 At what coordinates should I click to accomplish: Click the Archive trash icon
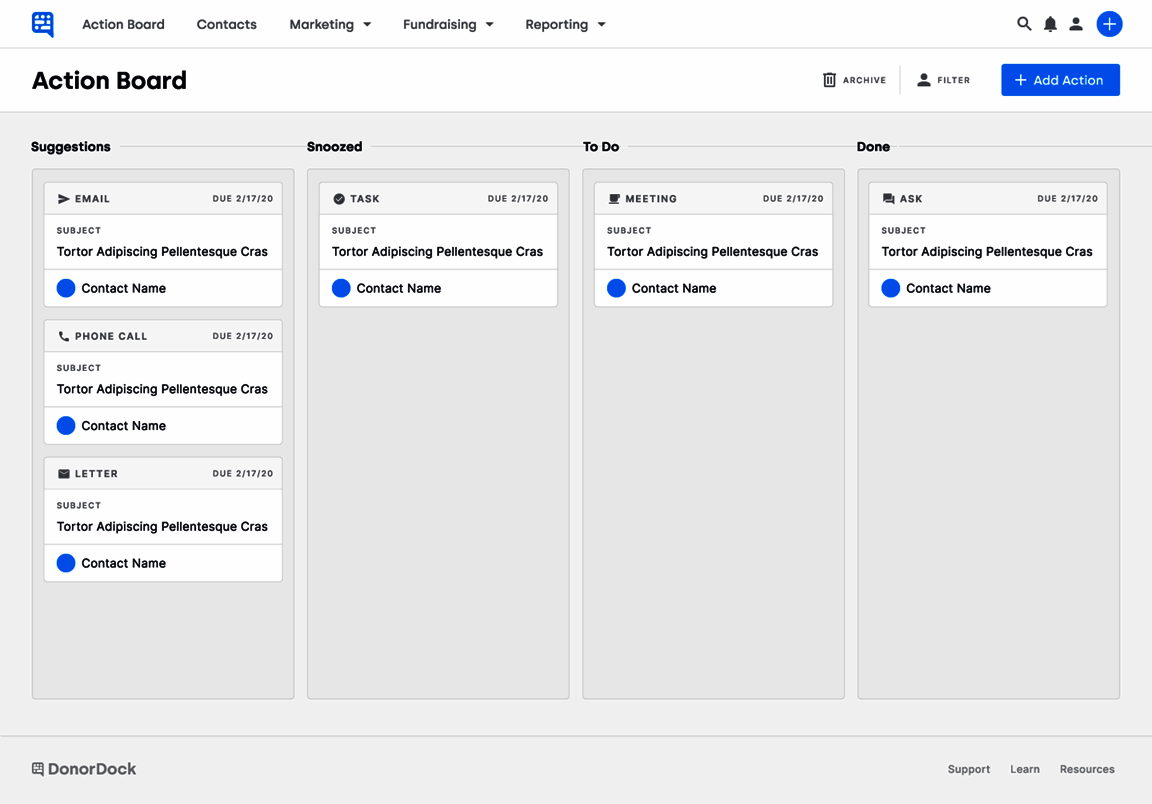[x=829, y=80]
